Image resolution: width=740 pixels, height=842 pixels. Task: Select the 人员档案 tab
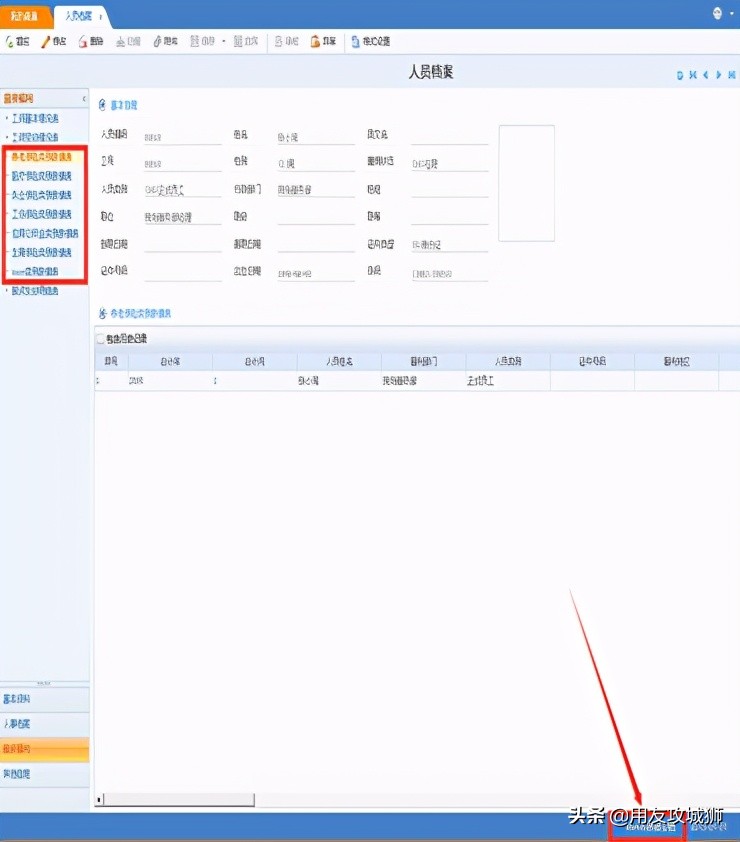point(78,16)
